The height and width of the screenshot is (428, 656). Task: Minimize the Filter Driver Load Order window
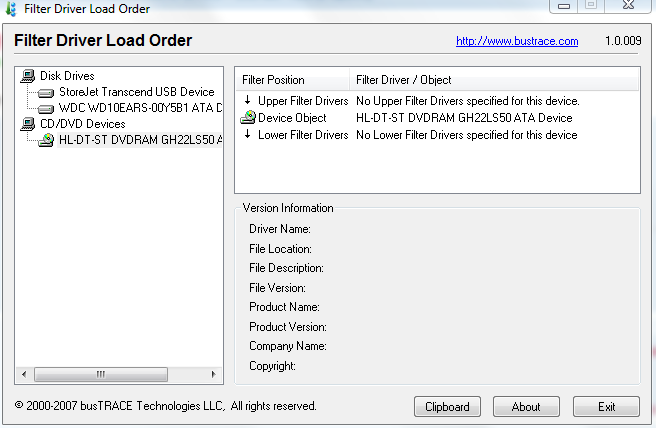(x=564, y=6)
